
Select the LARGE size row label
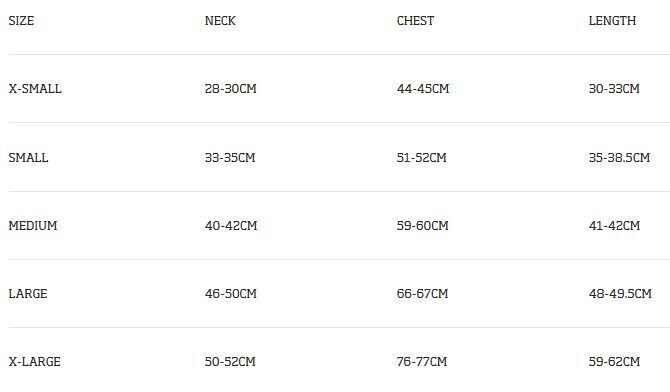[28, 294]
